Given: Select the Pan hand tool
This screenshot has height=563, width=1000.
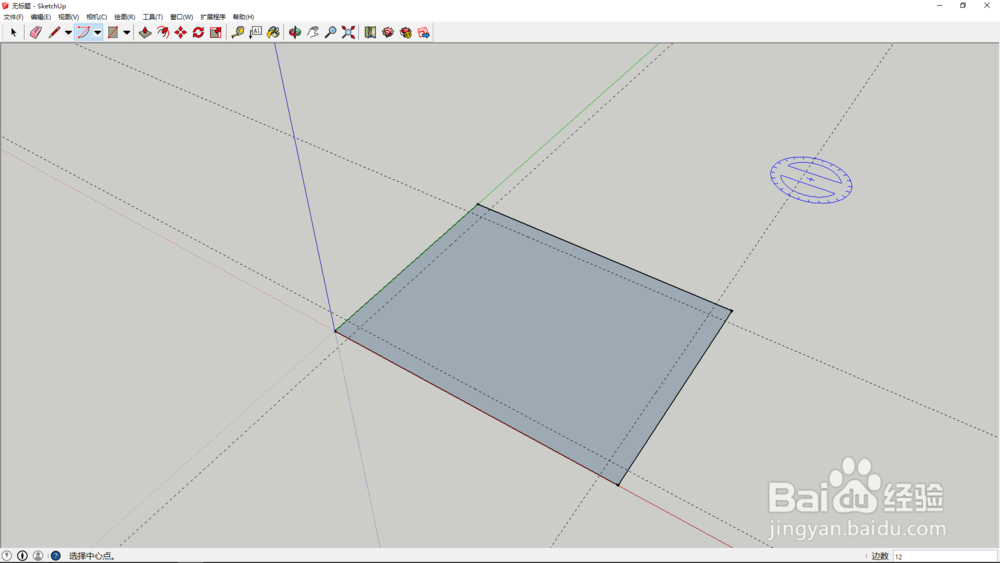Looking at the screenshot, I should (x=312, y=32).
